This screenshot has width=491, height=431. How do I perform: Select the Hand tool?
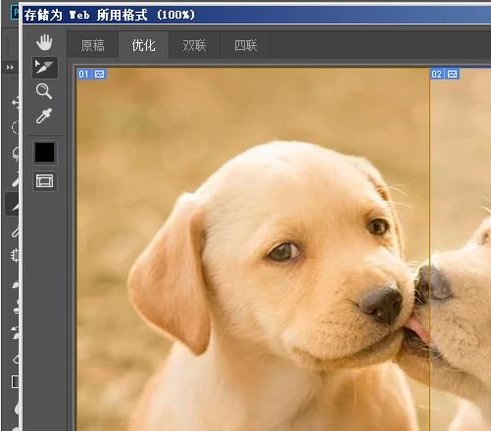click(44, 42)
